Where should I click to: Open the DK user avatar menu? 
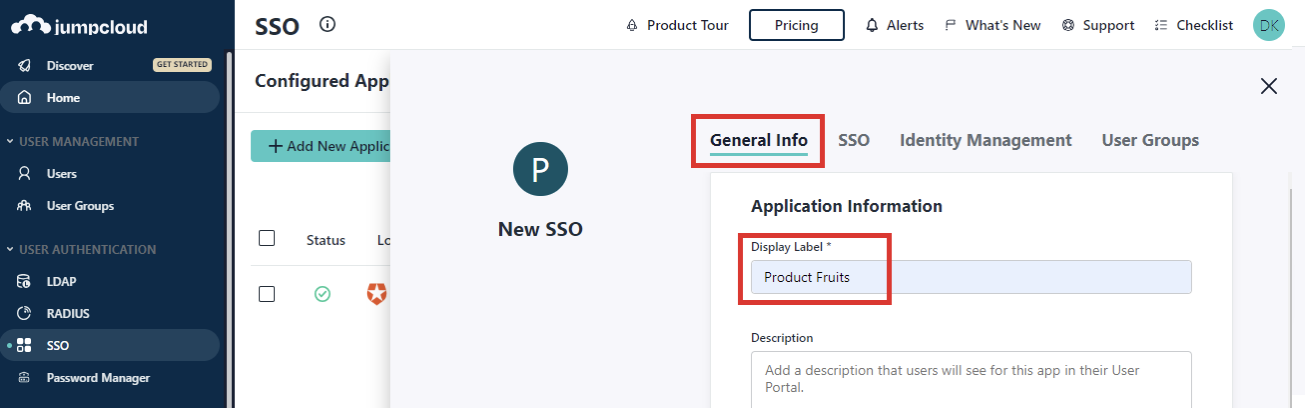1268,25
